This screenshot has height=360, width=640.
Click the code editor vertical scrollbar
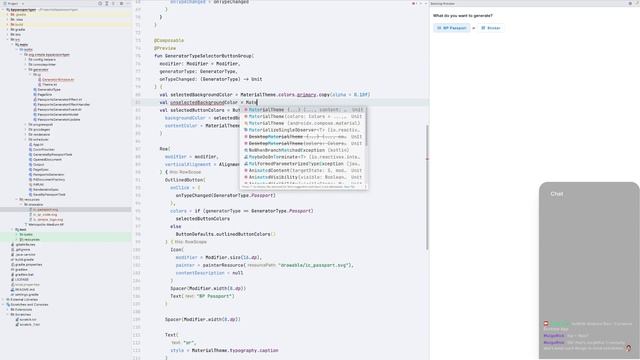427,187
